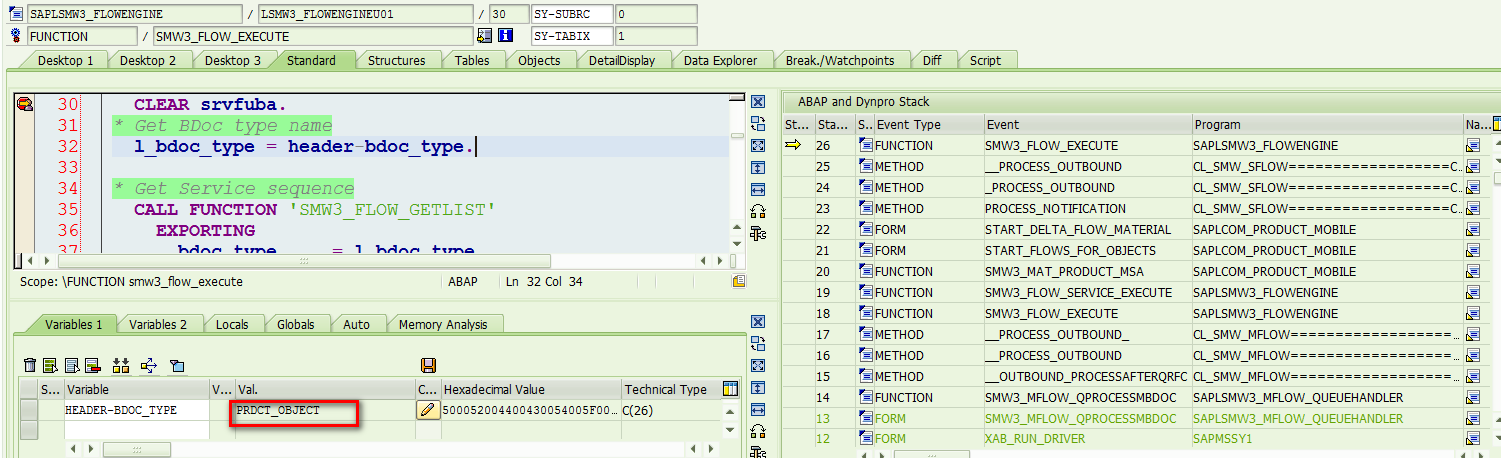Image resolution: width=1501 pixels, height=458 pixels.
Task: Click the delete (trash) icon in variables toolbar
Action: tap(30, 365)
